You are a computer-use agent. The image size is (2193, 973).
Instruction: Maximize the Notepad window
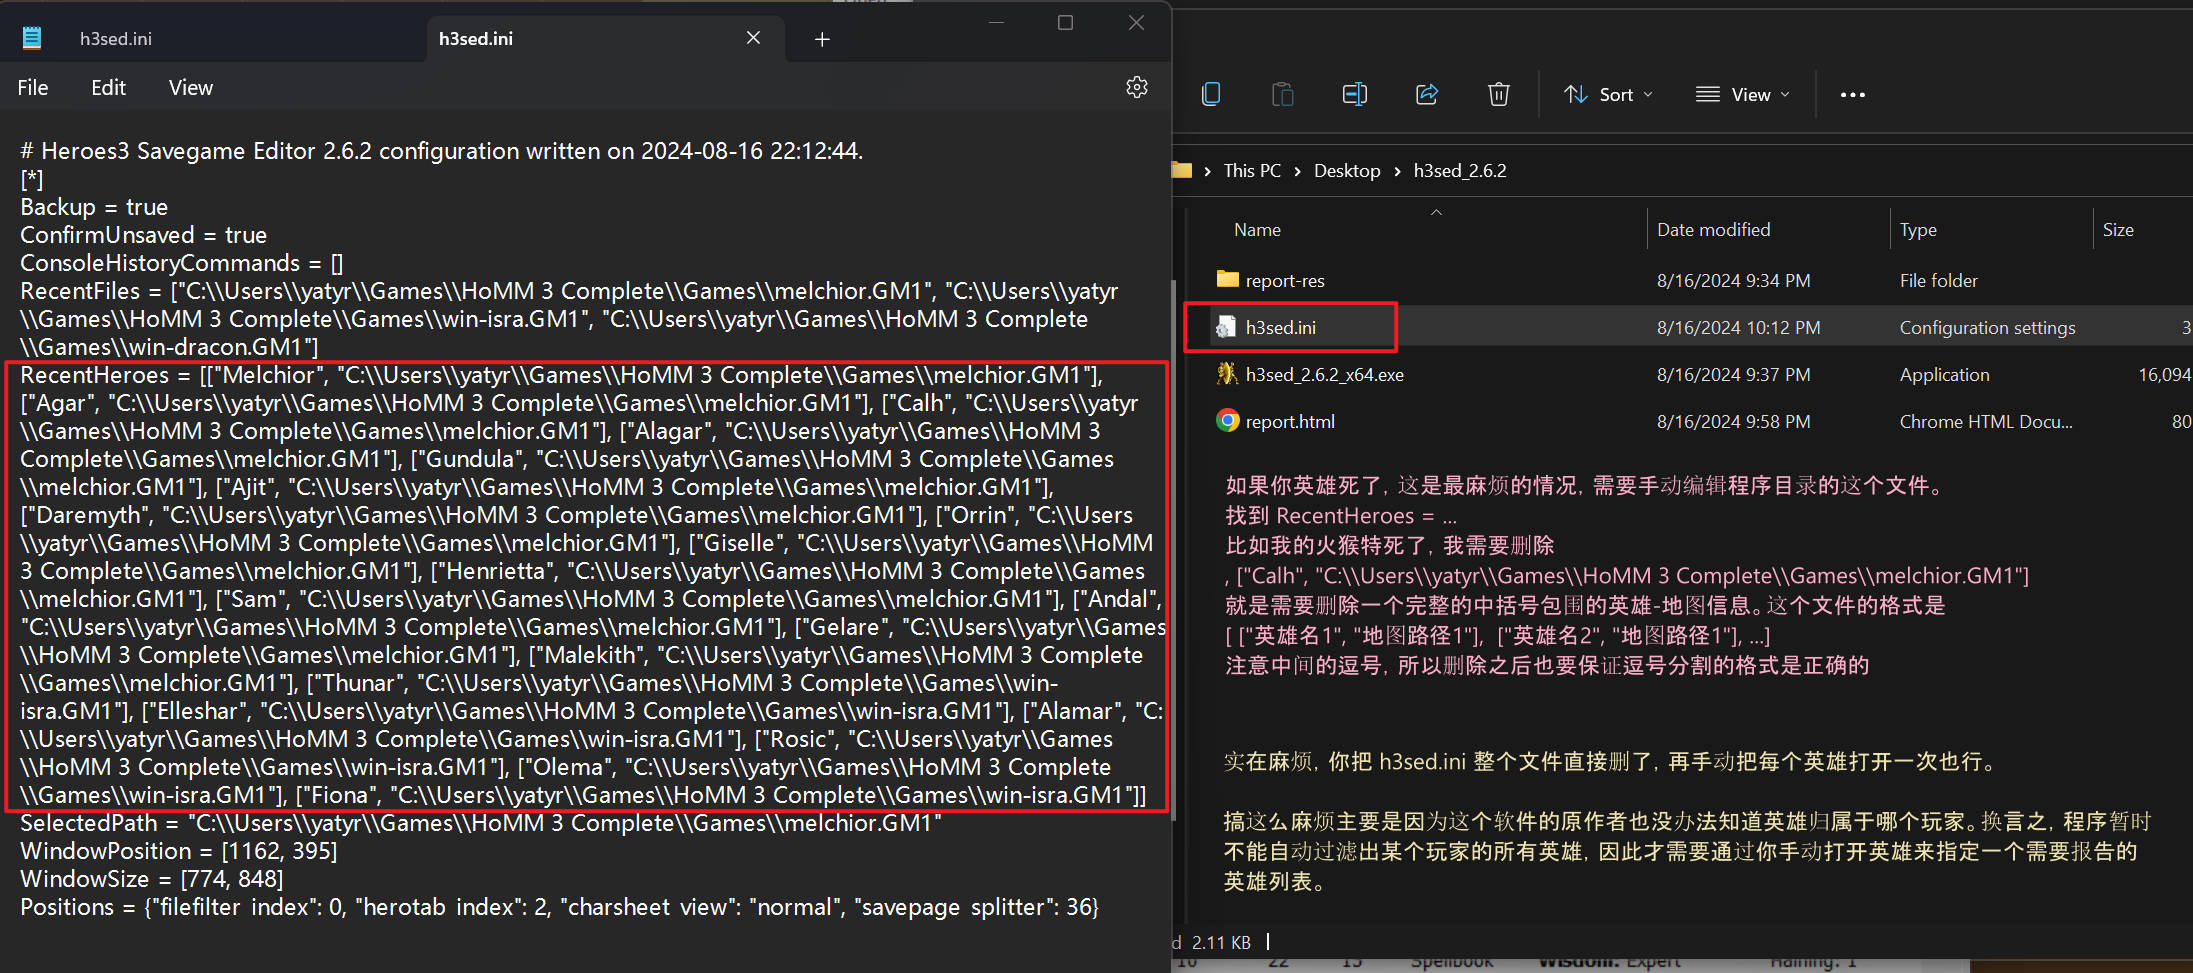[1066, 23]
